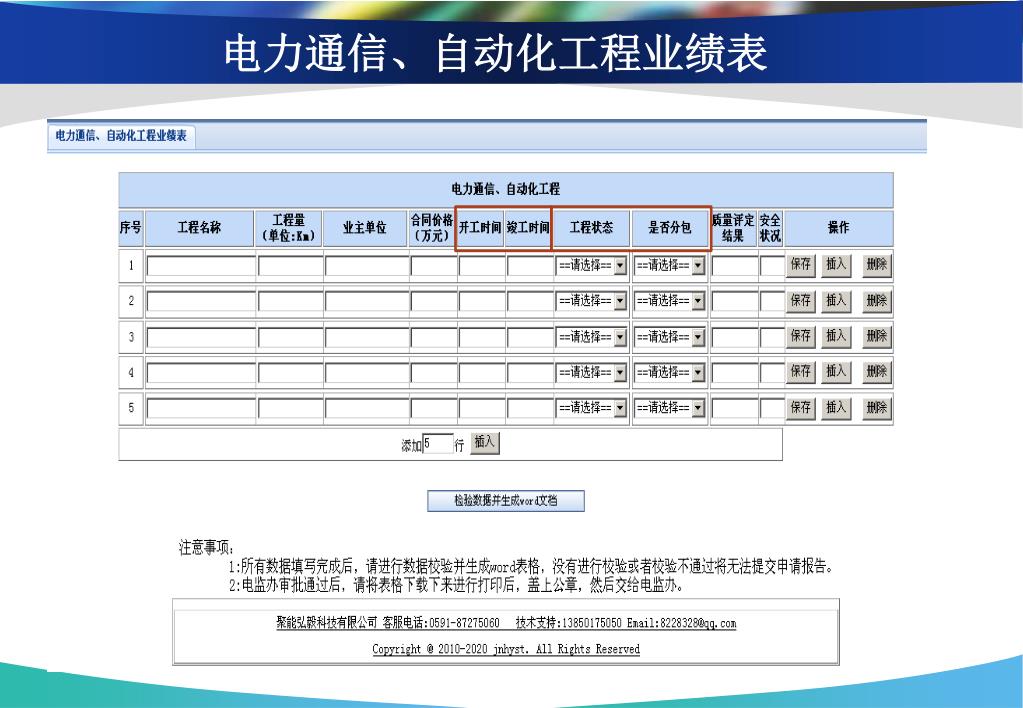
Task: Select row 1 开工时间 input field
Action: click(482, 266)
